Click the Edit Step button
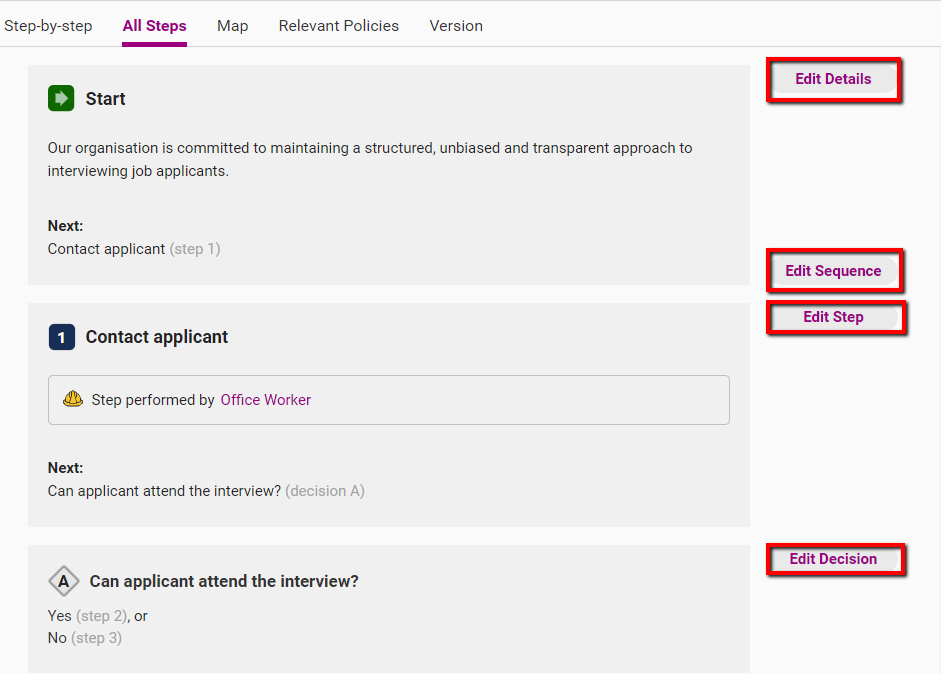 point(834,317)
